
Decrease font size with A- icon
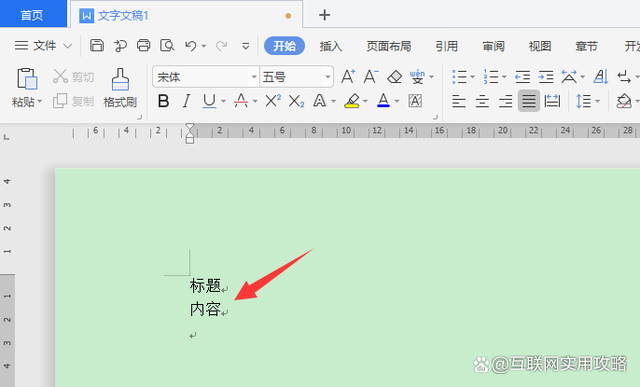tap(371, 76)
